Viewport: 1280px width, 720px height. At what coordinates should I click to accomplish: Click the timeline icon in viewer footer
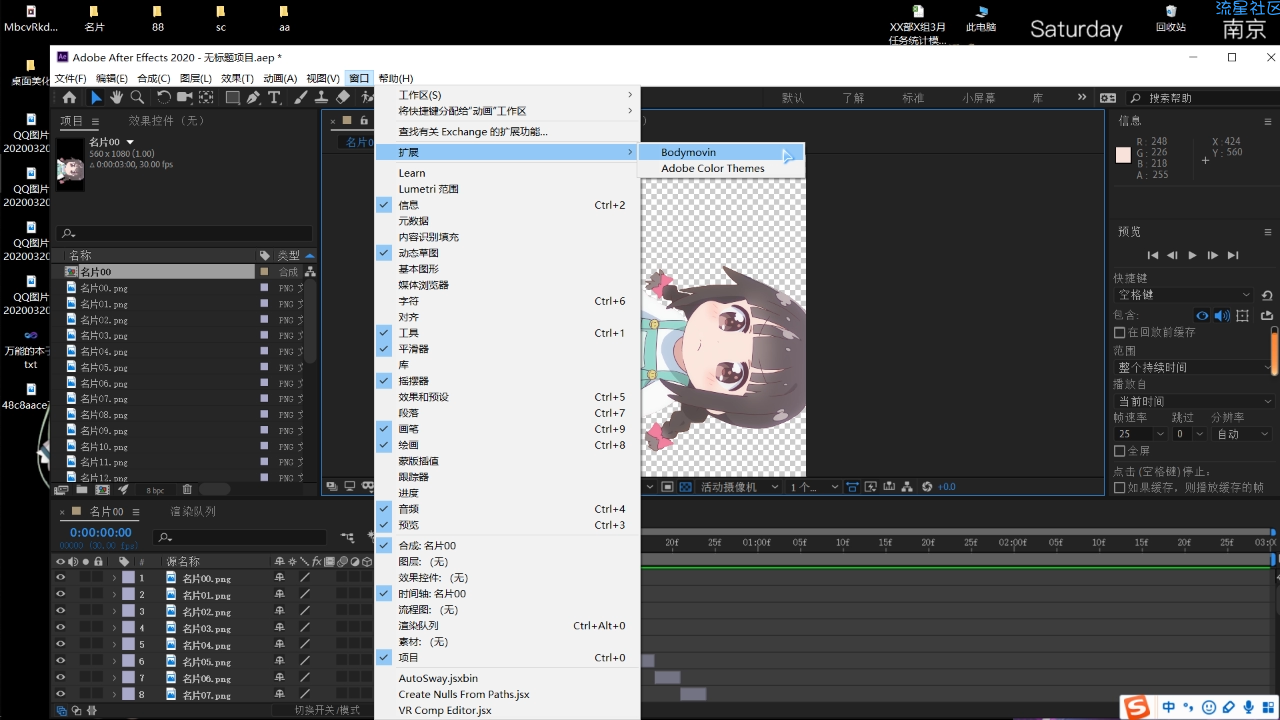tap(889, 487)
